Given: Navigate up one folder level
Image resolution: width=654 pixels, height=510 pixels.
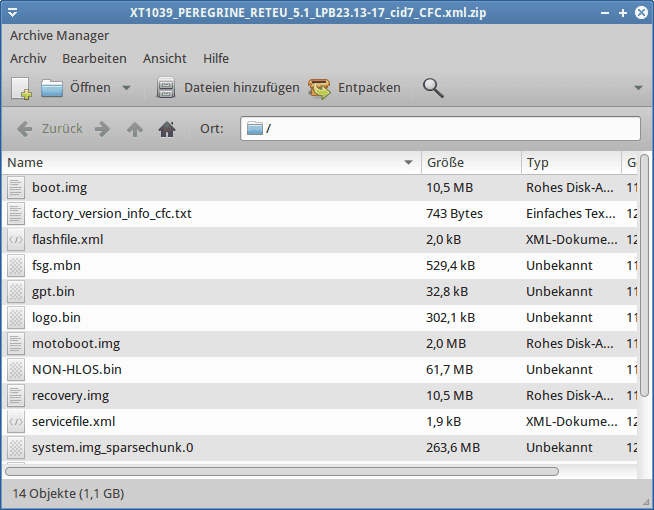Looking at the screenshot, I should tap(135, 129).
